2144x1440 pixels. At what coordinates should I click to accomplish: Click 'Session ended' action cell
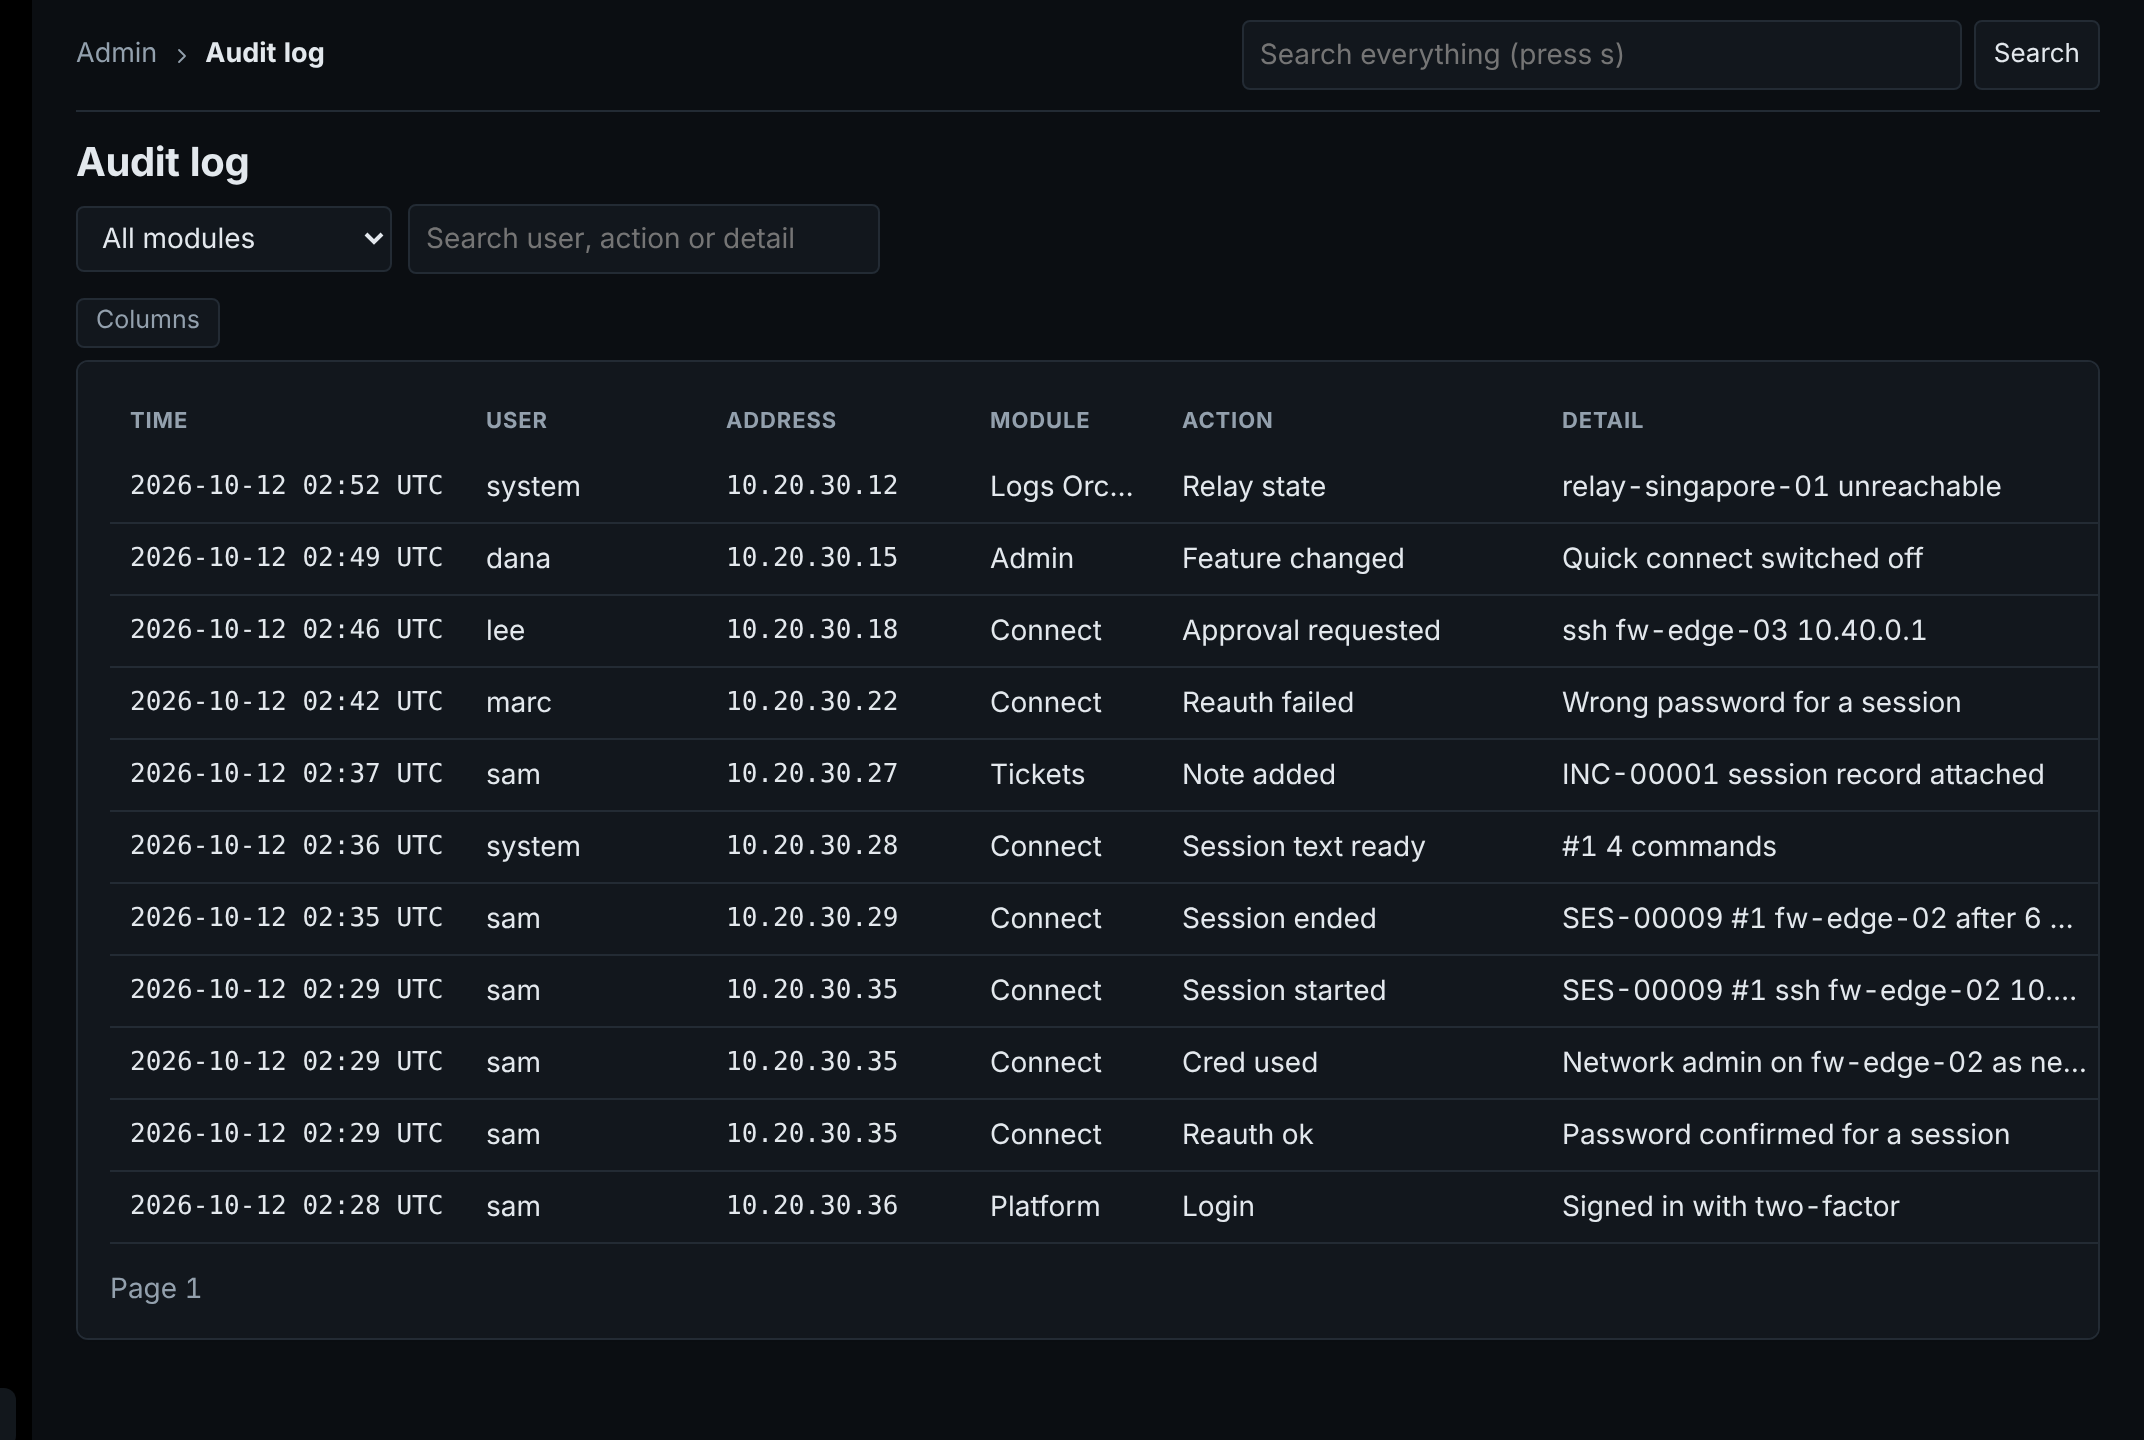[x=1280, y=918]
